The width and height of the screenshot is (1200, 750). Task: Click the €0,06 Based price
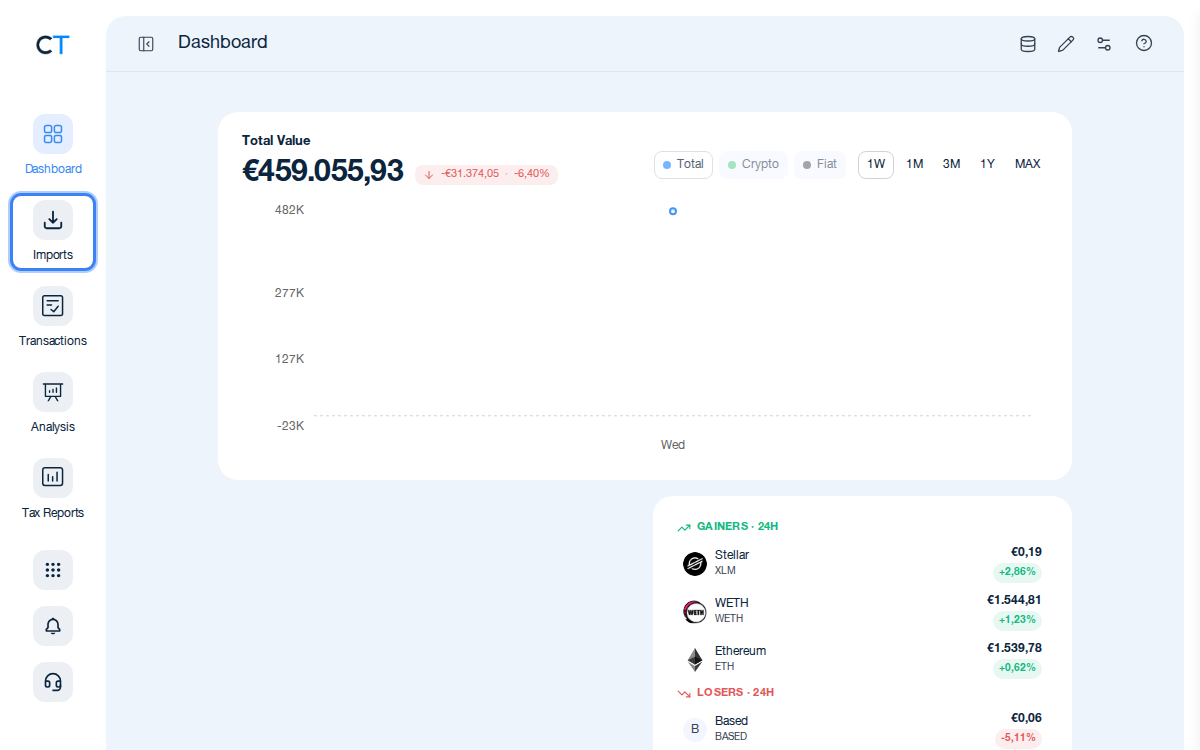(1026, 718)
